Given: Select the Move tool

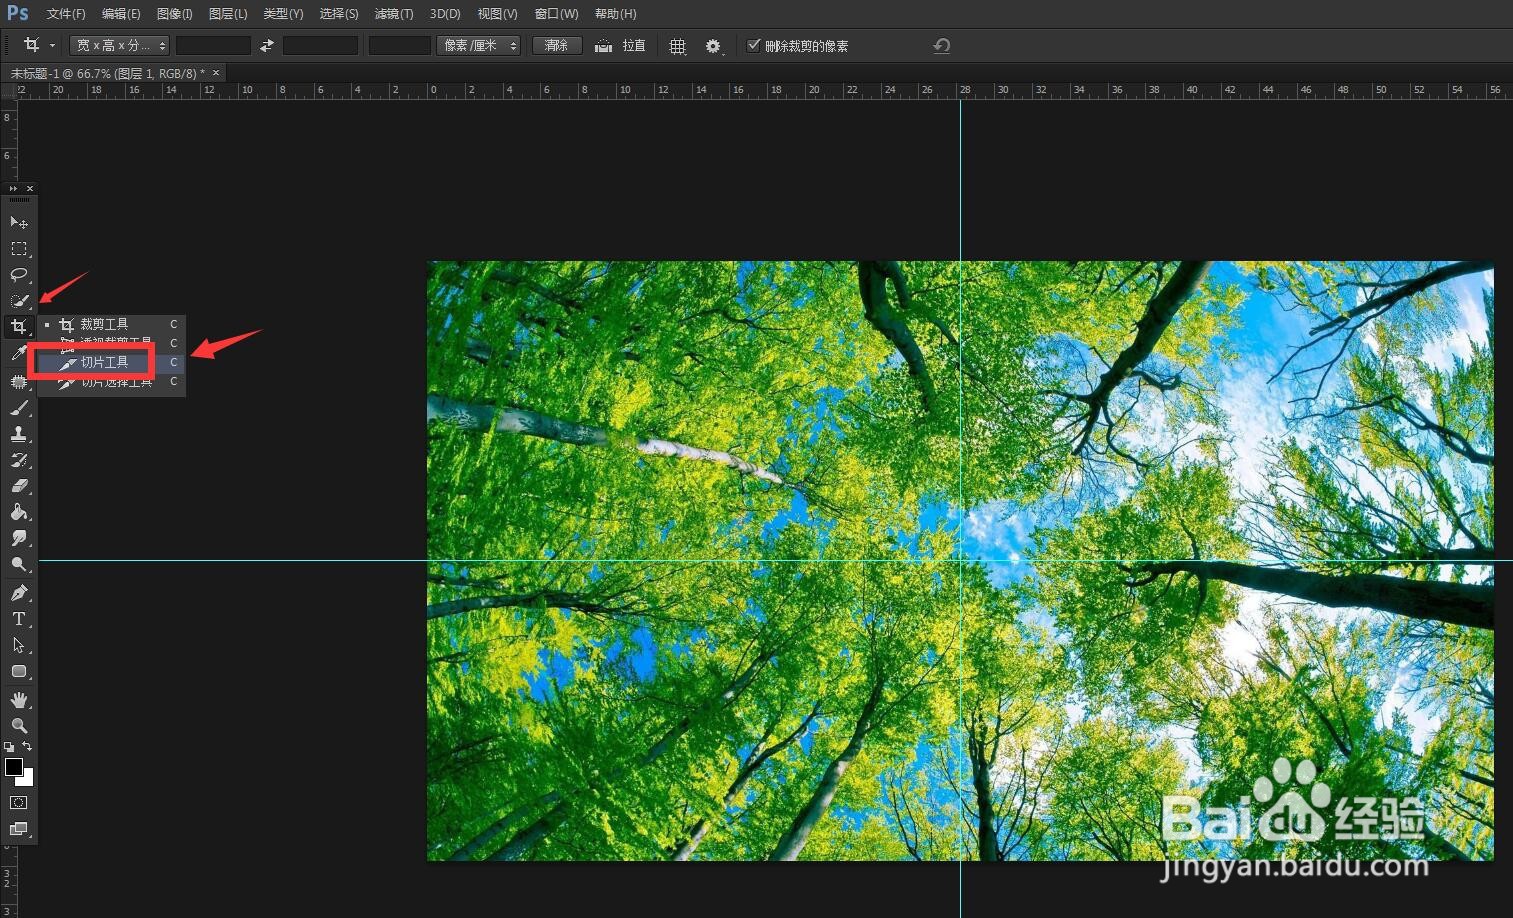Looking at the screenshot, I should click(18, 222).
